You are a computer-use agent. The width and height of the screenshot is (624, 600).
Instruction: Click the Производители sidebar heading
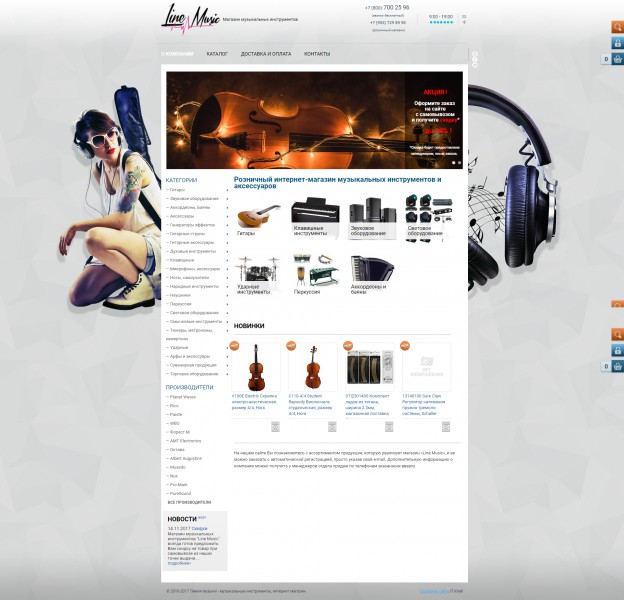[189, 387]
